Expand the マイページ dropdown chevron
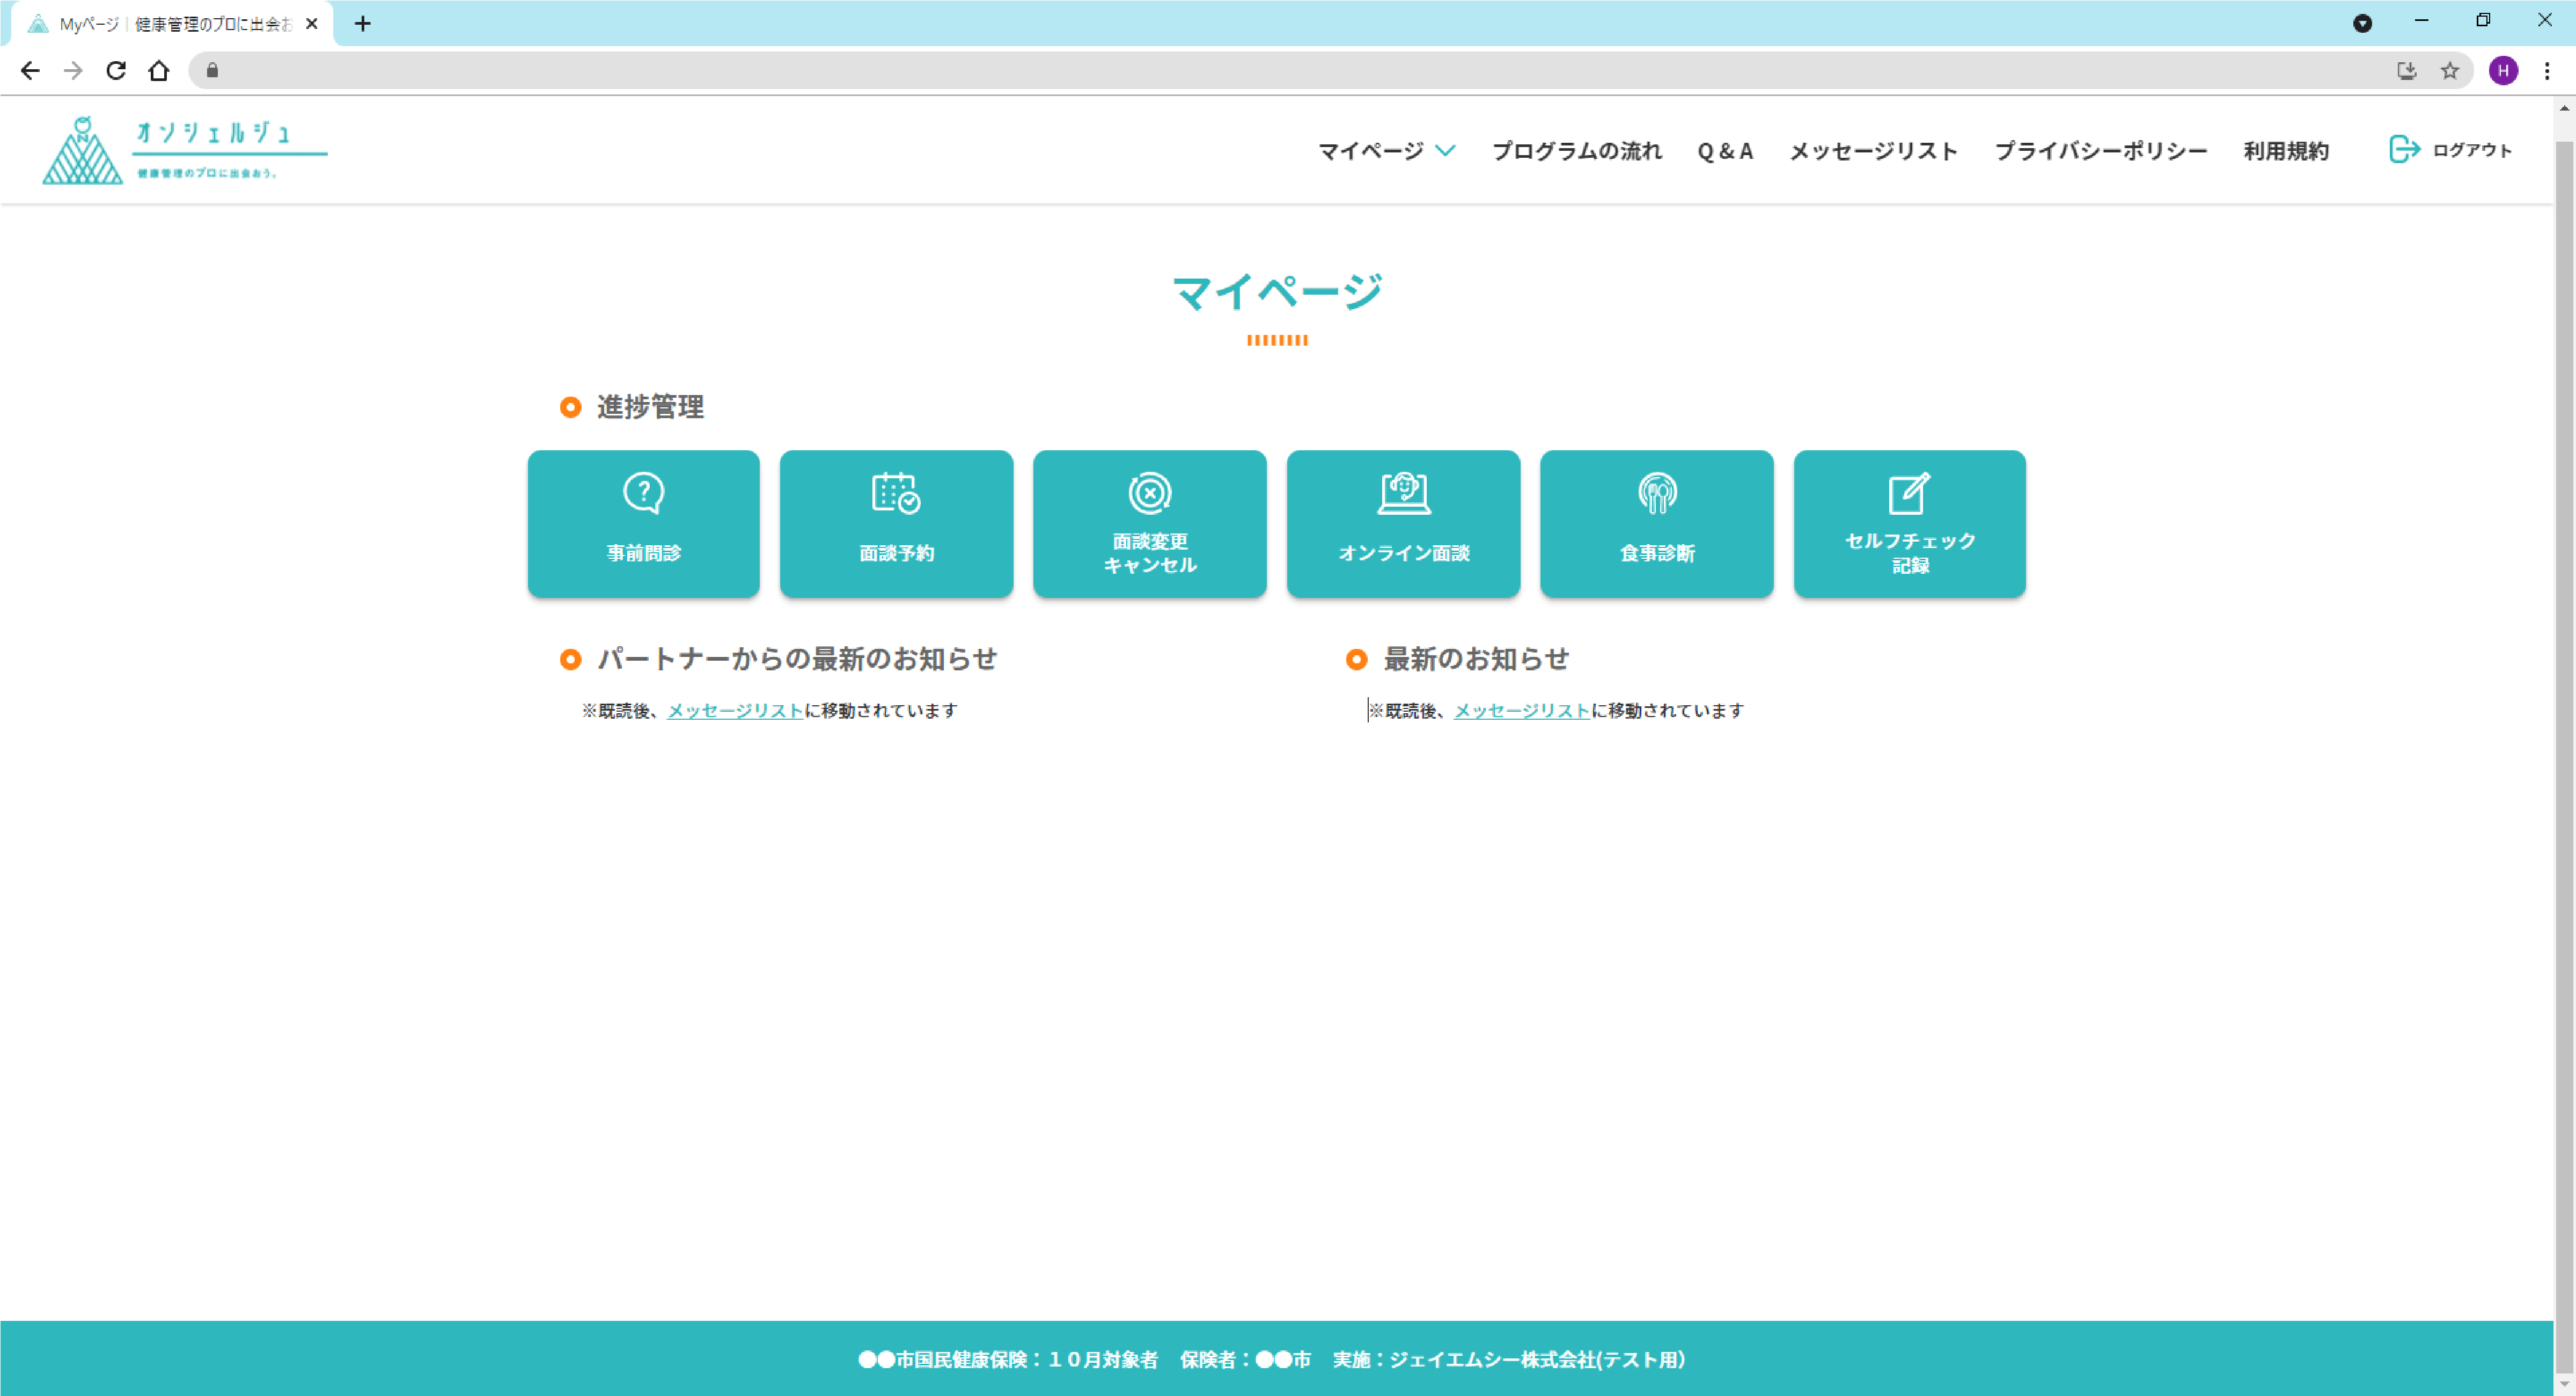 [x=1445, y=150]
